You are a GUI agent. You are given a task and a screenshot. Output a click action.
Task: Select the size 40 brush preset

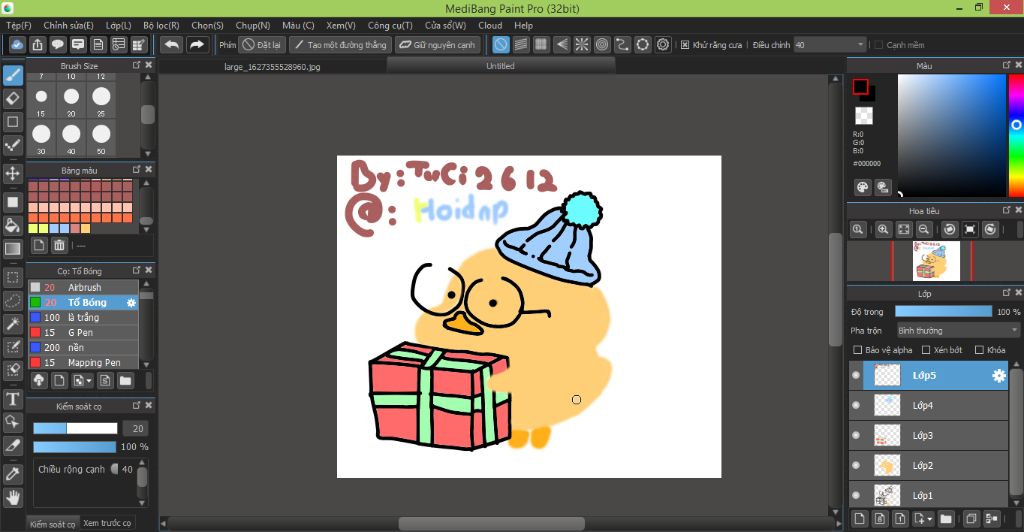click(71, 133)
